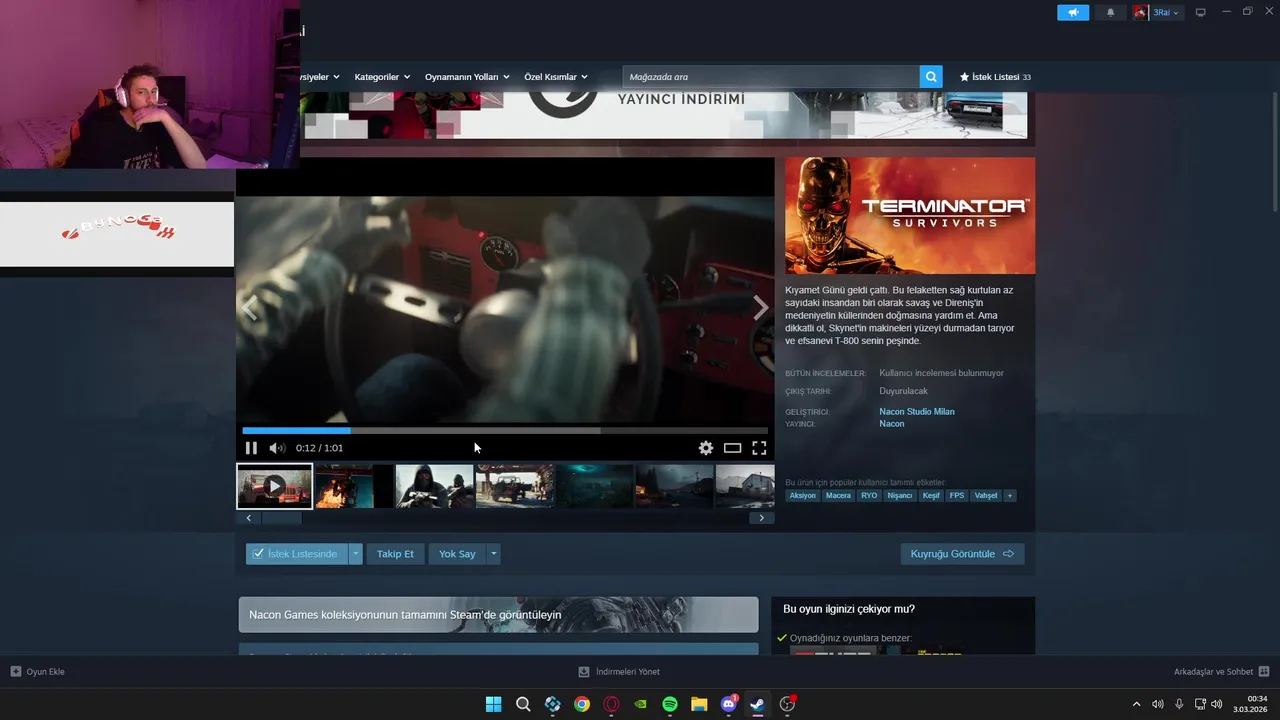Screen dimensions: 1280x720
Task: Open the video settings gear
Action: (x=706, y=448)
